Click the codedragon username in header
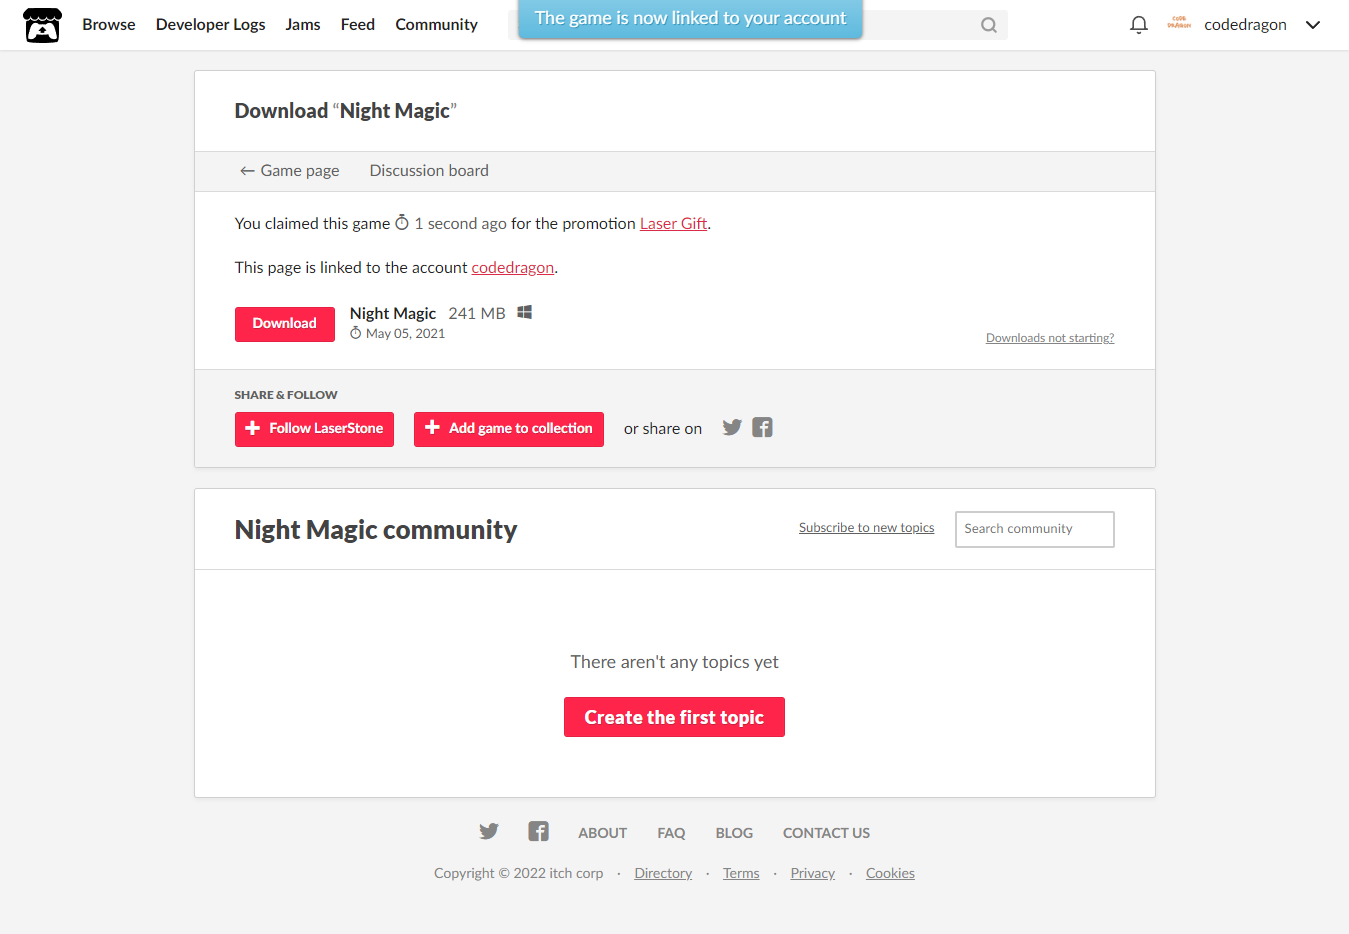The image size is (1349, 934). [x=1245, y=25]
